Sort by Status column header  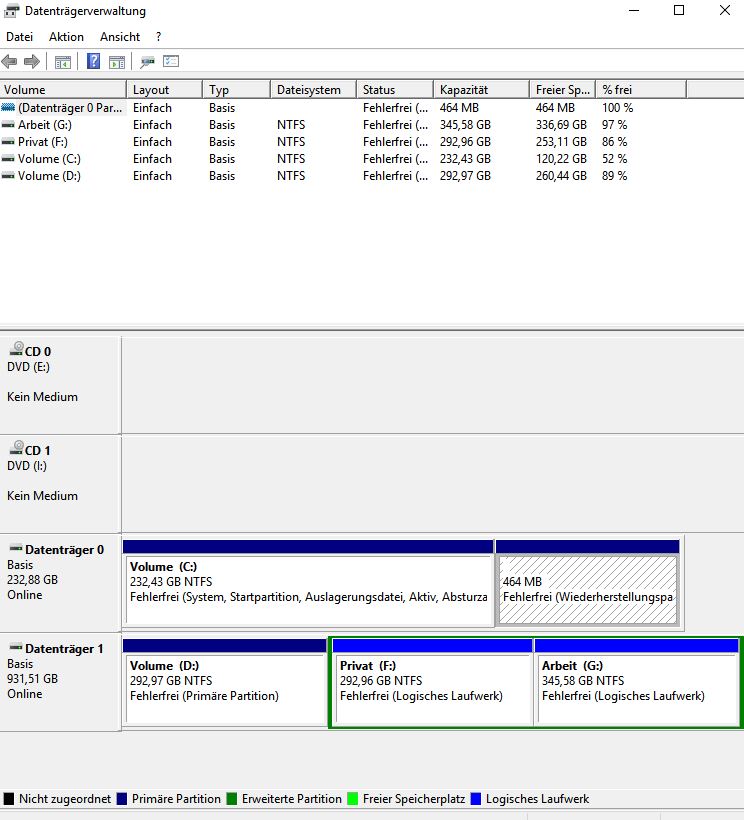(395, 89)
